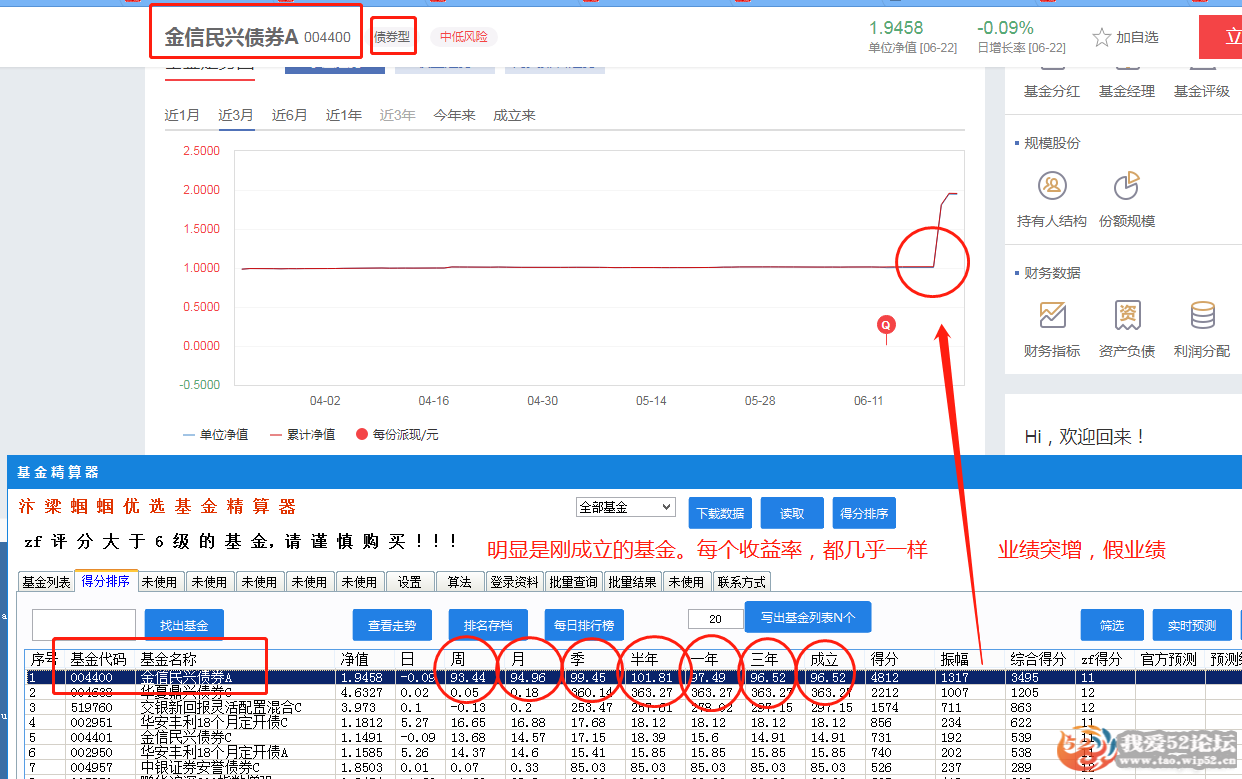Select row 中银证券安誉债券C

(634, 766)
